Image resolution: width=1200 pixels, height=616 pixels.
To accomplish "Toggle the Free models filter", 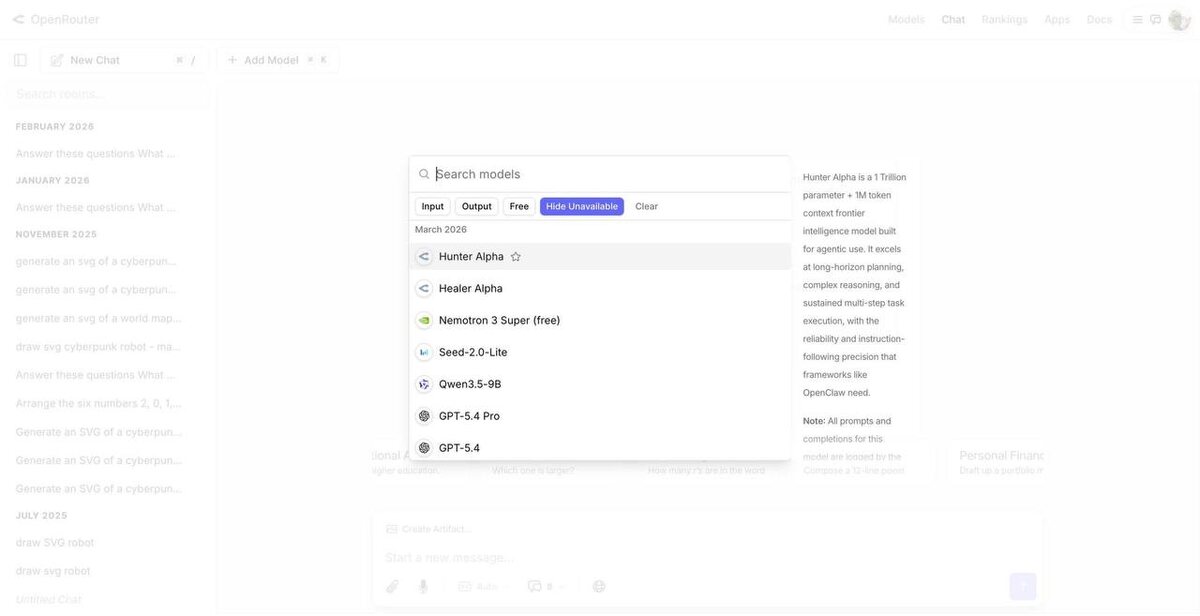I will [519, 207].
